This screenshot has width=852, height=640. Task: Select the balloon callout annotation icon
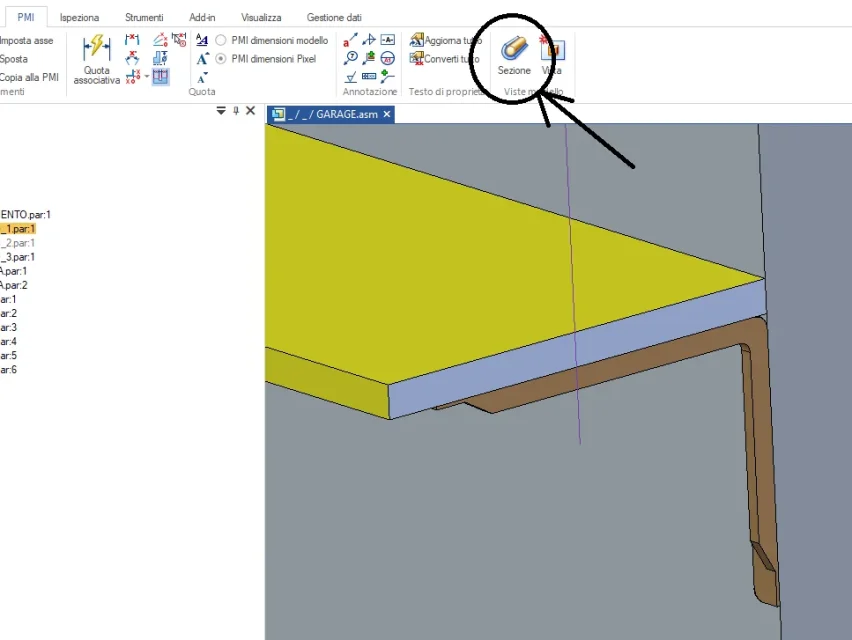click(x=351, y=58)
